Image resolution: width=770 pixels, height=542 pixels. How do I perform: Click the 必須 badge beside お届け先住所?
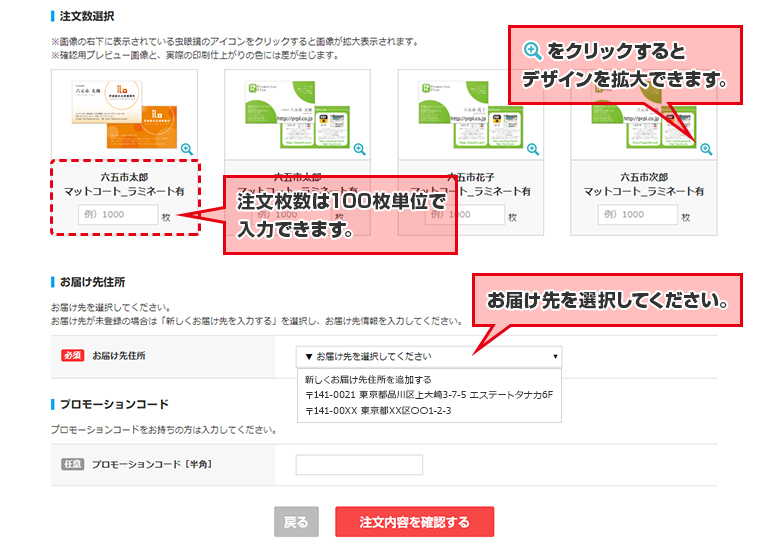(73, 355)
